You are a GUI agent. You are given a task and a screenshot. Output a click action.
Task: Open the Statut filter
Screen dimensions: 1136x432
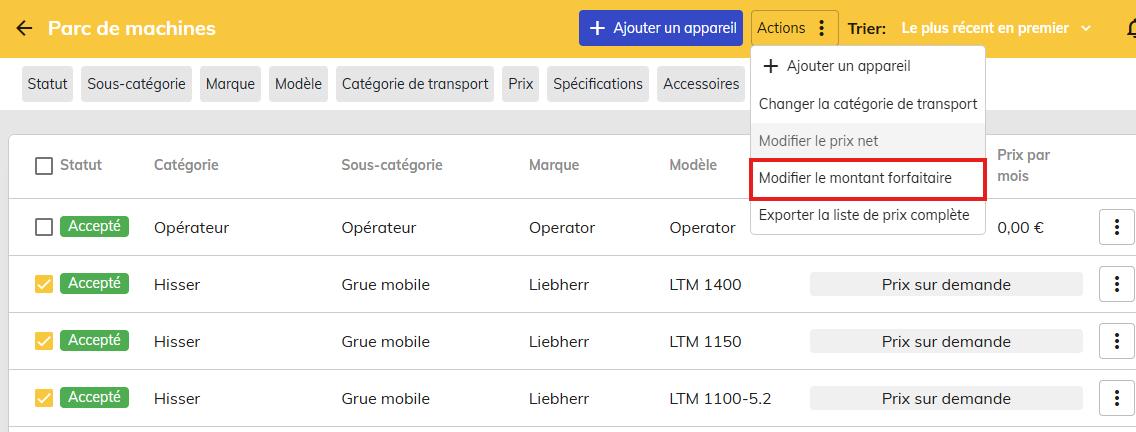point(48,84)
